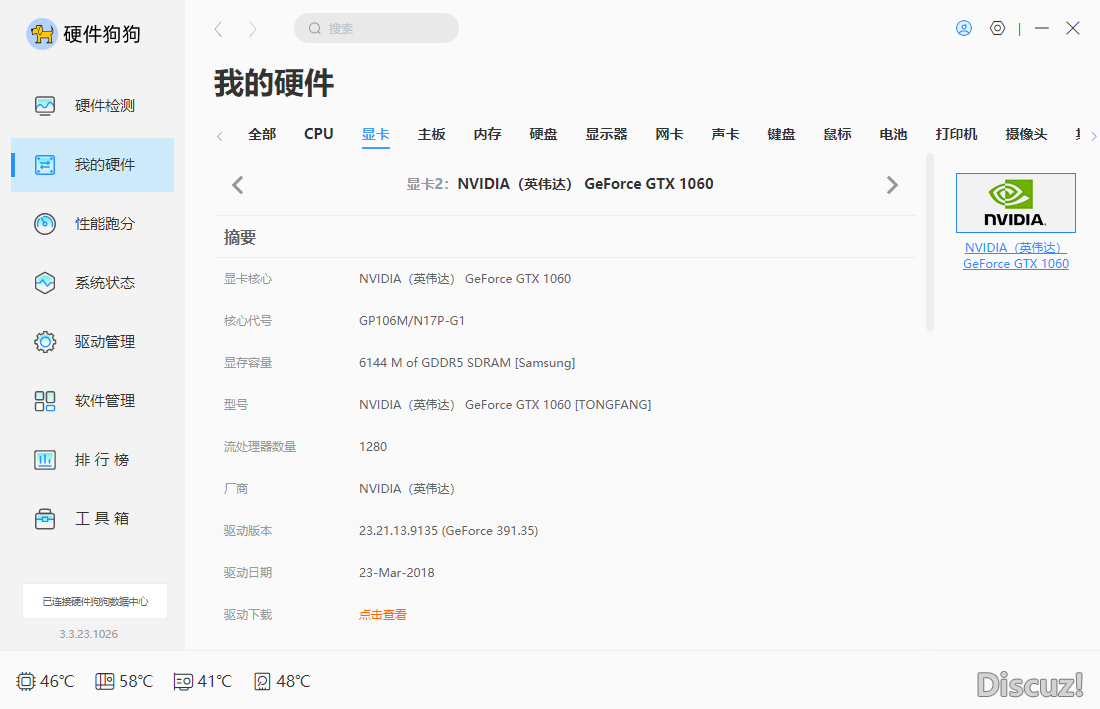This screenshot has height=709, width=1100.
Task: Switch to the 声卡 tab
Action: 725,134
